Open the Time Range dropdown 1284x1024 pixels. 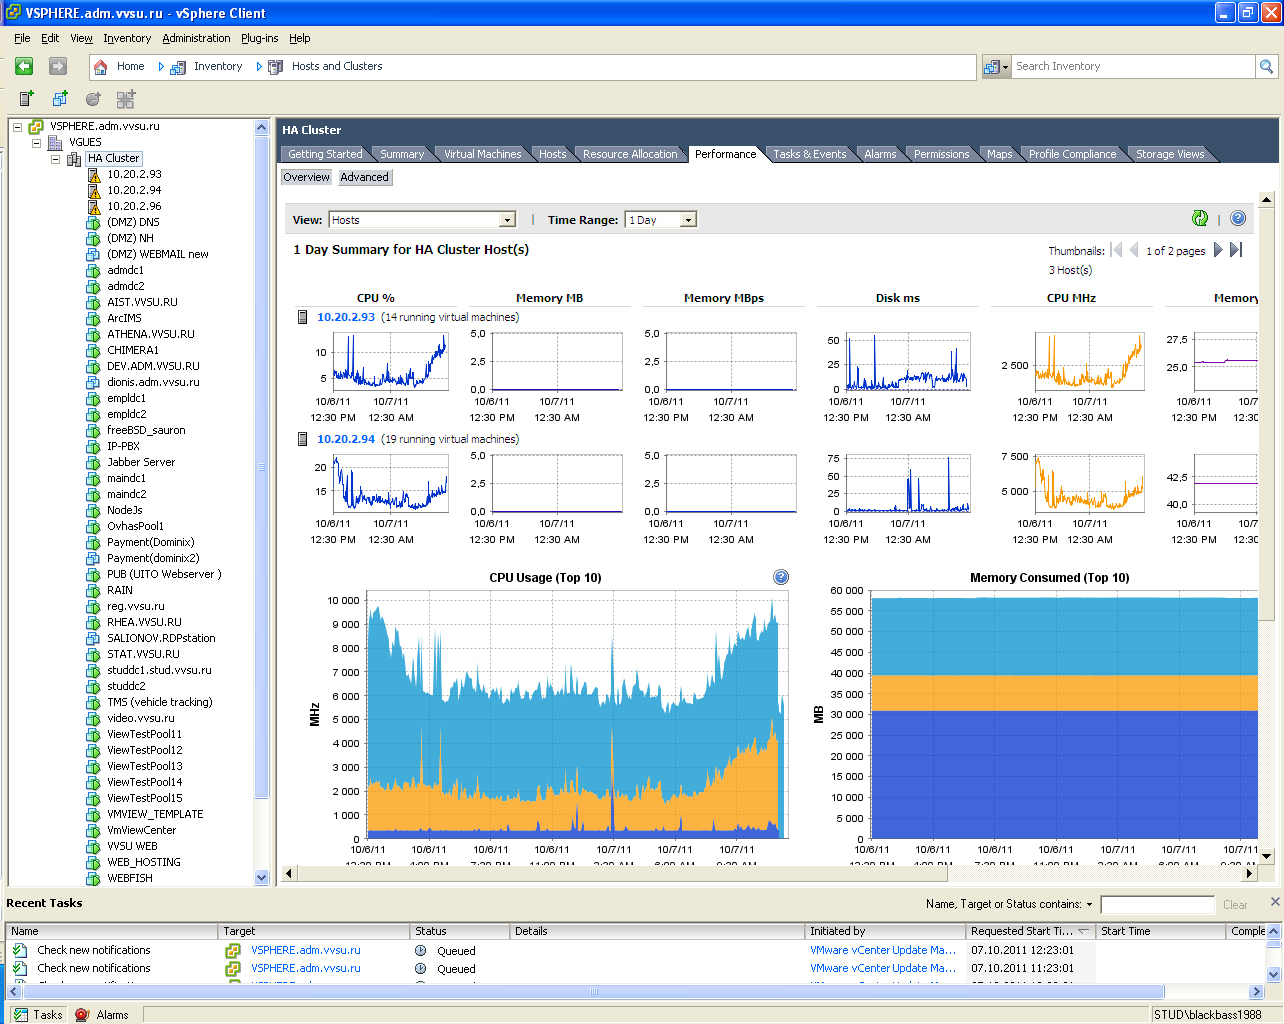688,220
